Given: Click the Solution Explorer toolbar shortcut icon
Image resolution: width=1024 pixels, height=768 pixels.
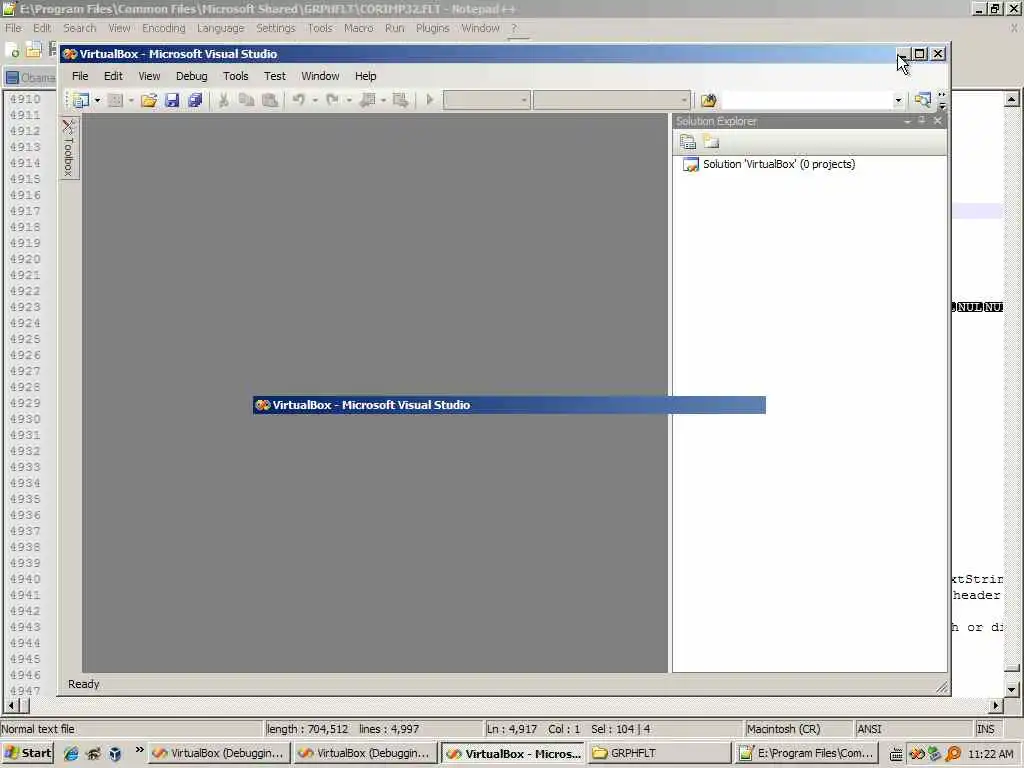Looking at the screenshot, I should click(x=922, y=100).
